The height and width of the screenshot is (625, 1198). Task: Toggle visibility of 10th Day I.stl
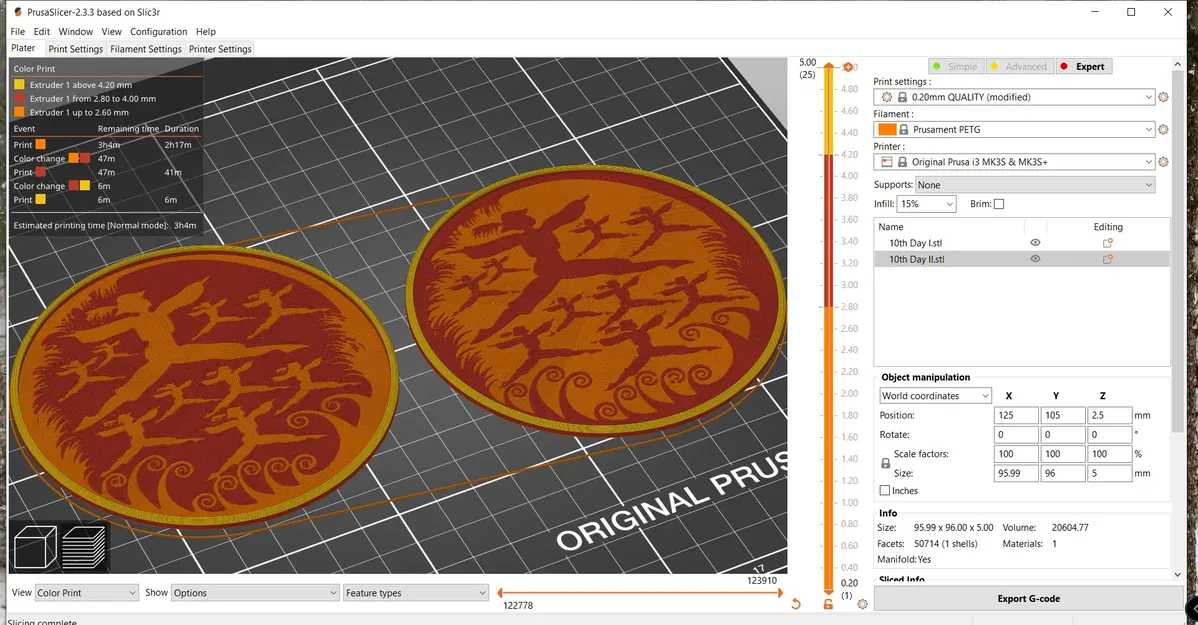click(1035, 242)
